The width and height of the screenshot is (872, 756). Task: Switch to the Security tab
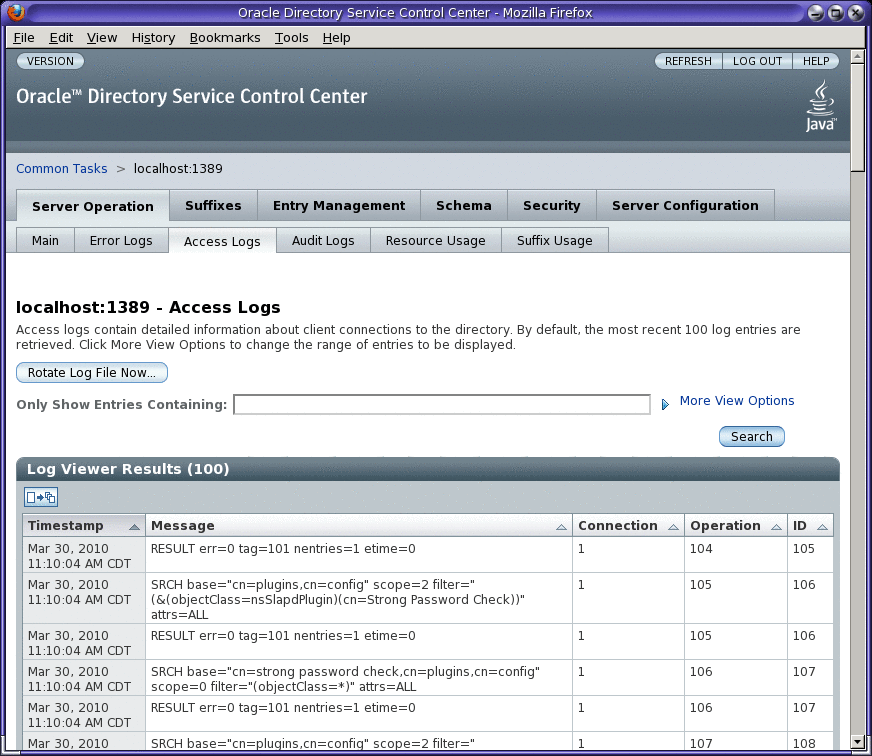[x=552, y=205]
